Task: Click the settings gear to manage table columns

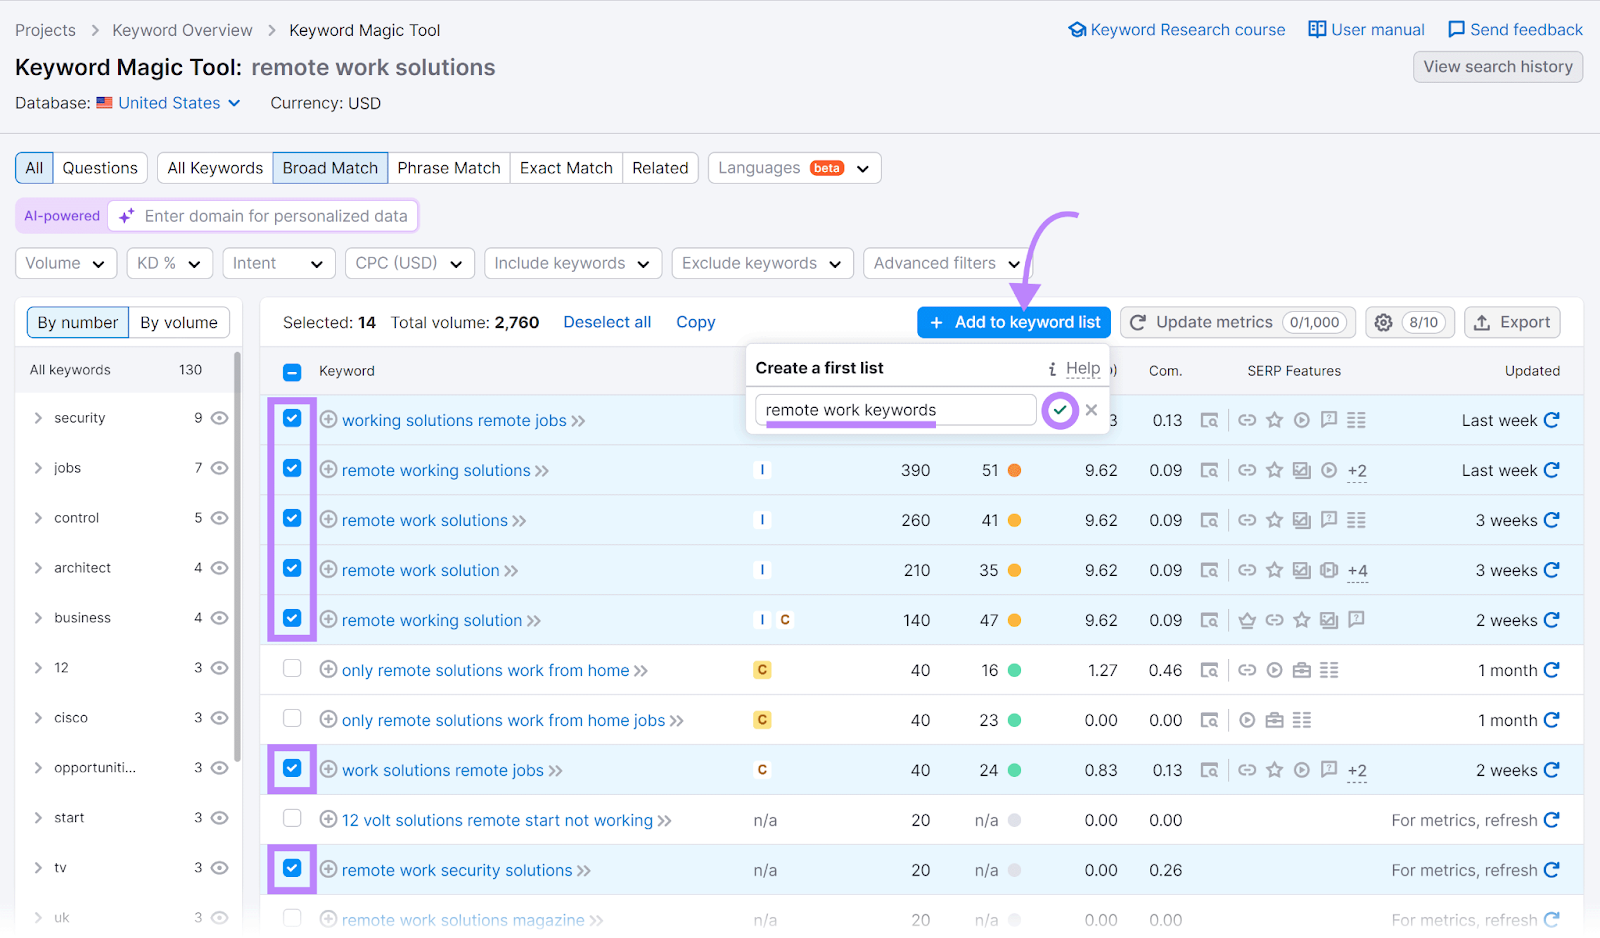Action: (x=1383, y=322)
